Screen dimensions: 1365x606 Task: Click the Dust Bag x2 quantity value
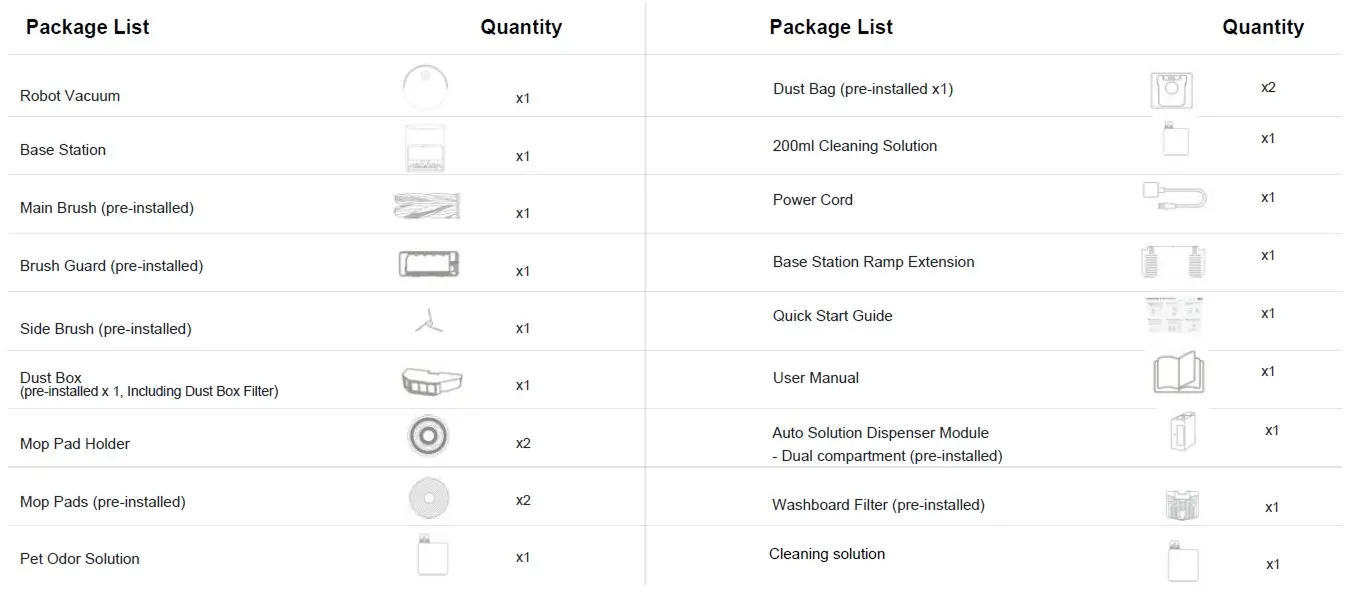(1267, 87)
